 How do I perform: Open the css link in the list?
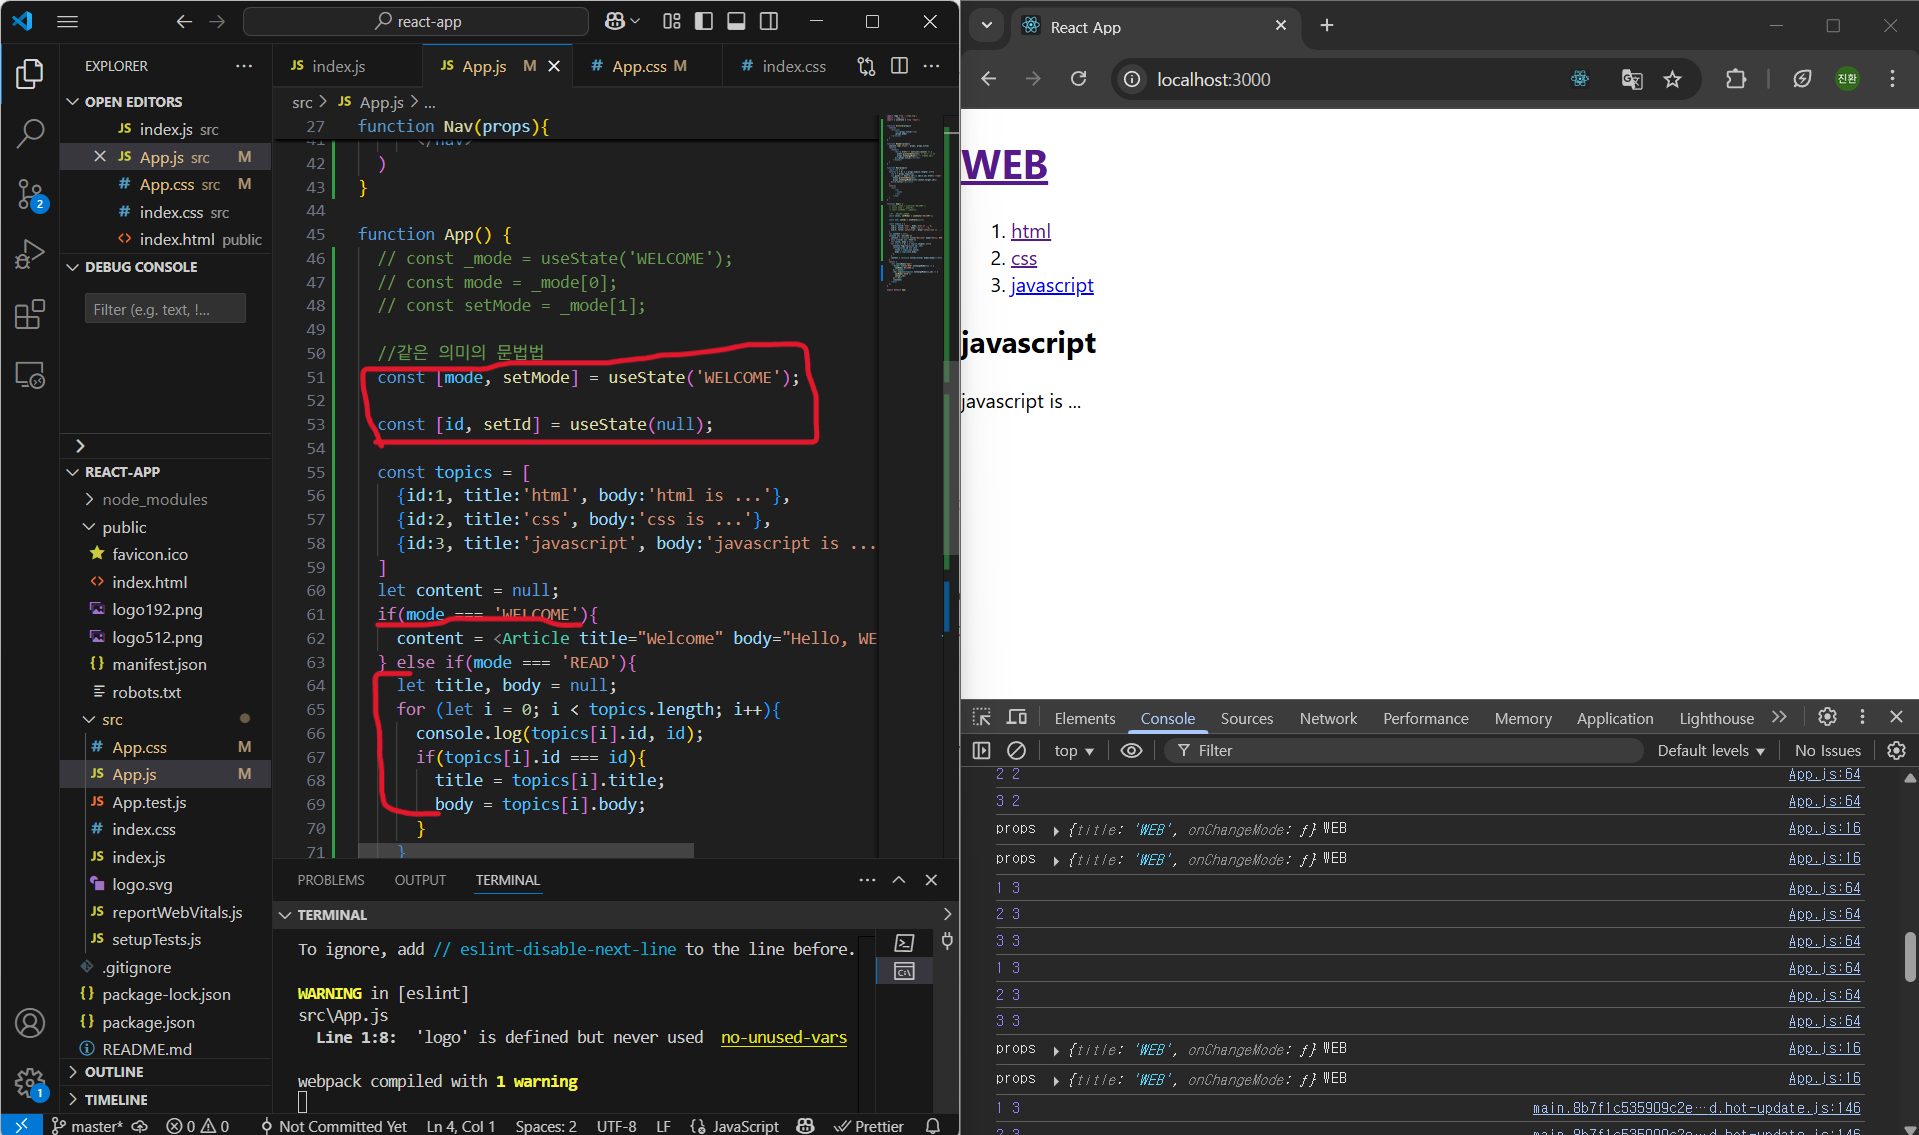pos(1023,258)
